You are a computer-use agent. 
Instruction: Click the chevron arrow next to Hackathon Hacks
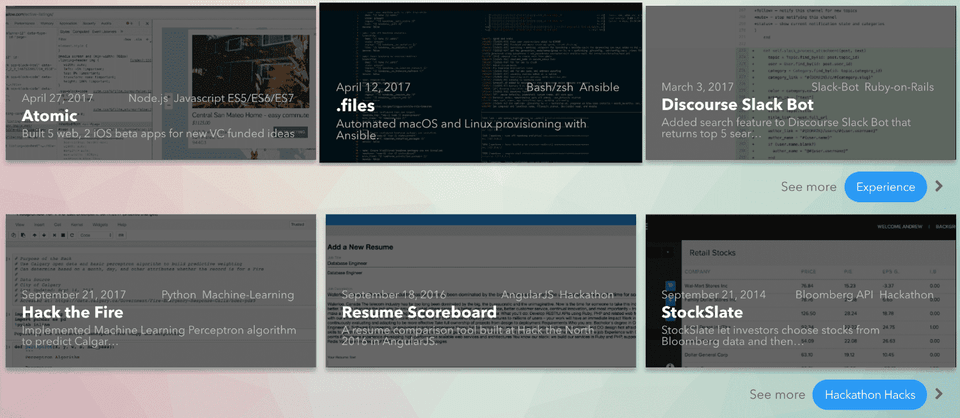click(939, 395)
